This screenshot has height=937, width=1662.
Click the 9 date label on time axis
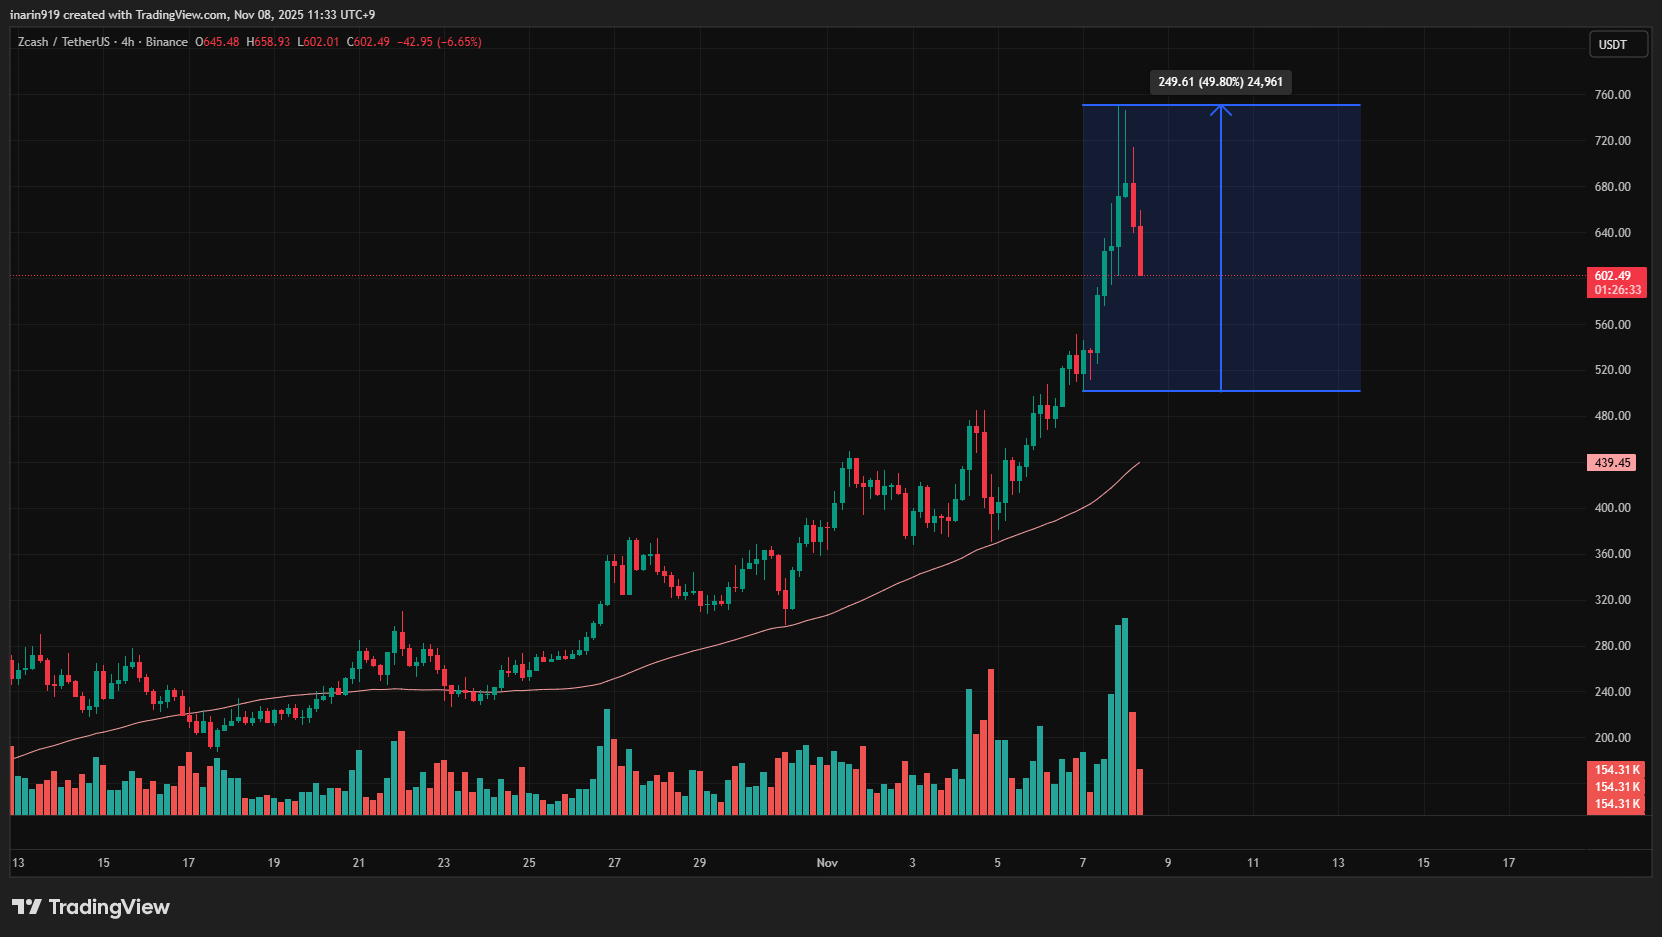coord(1168,863)
